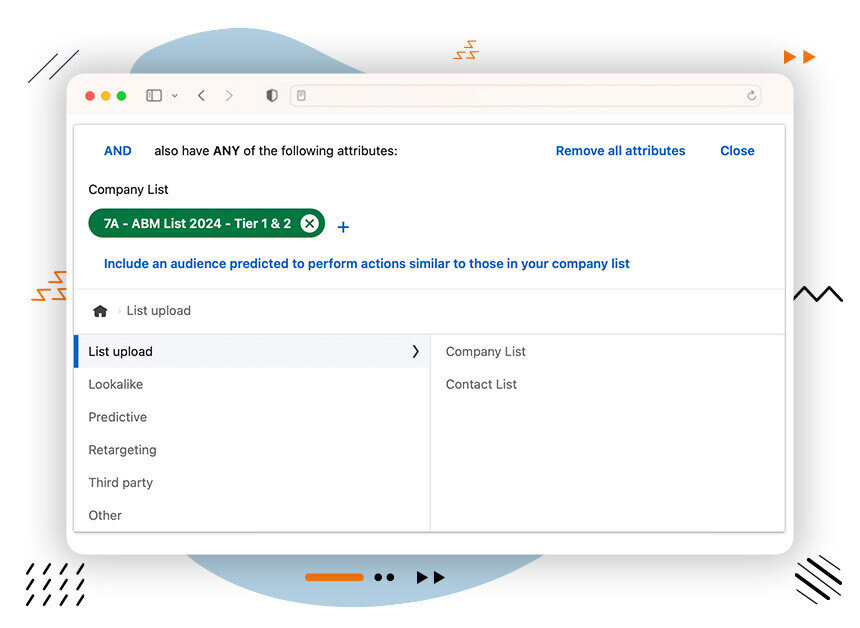Click the plus icon to add attribute
Screen dimensions: 860x628
click(343, 227)
